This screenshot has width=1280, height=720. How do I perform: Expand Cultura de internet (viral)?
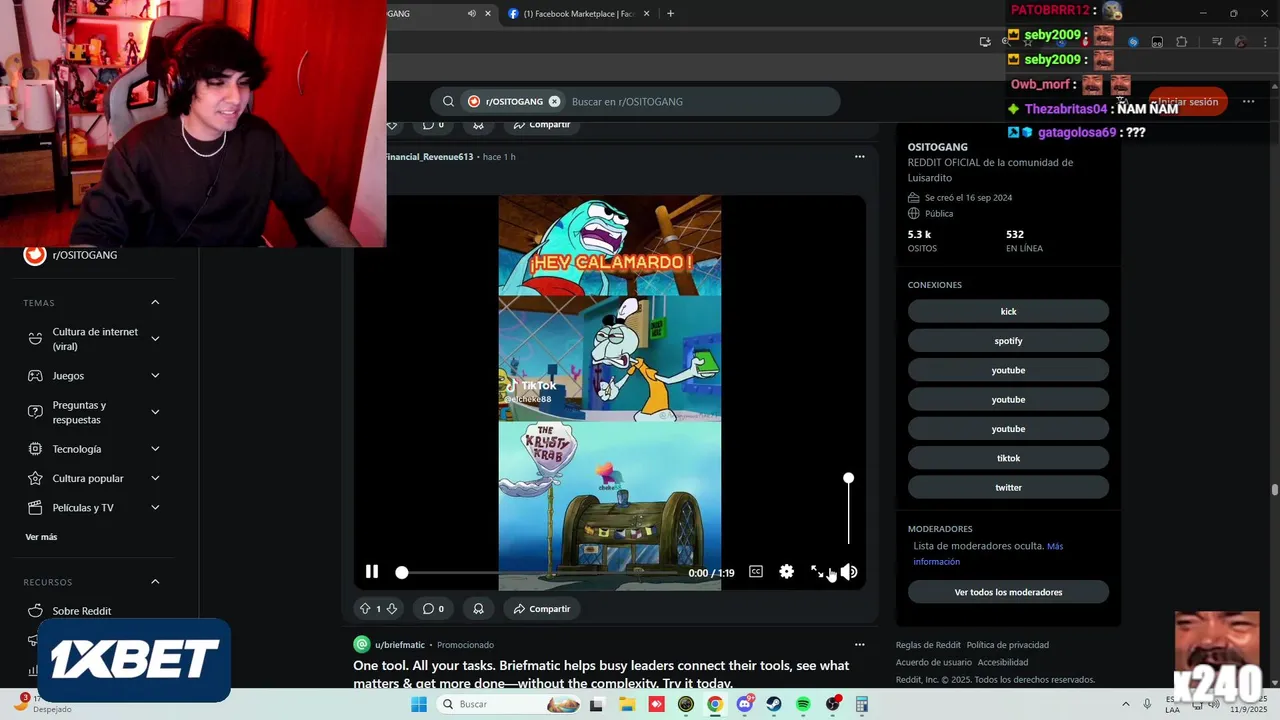point(155,339)
